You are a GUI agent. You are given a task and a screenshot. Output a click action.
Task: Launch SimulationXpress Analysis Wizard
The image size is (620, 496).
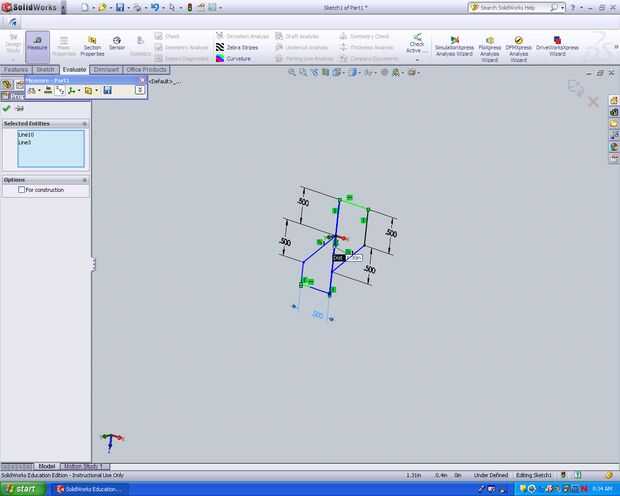coord(454,46)
